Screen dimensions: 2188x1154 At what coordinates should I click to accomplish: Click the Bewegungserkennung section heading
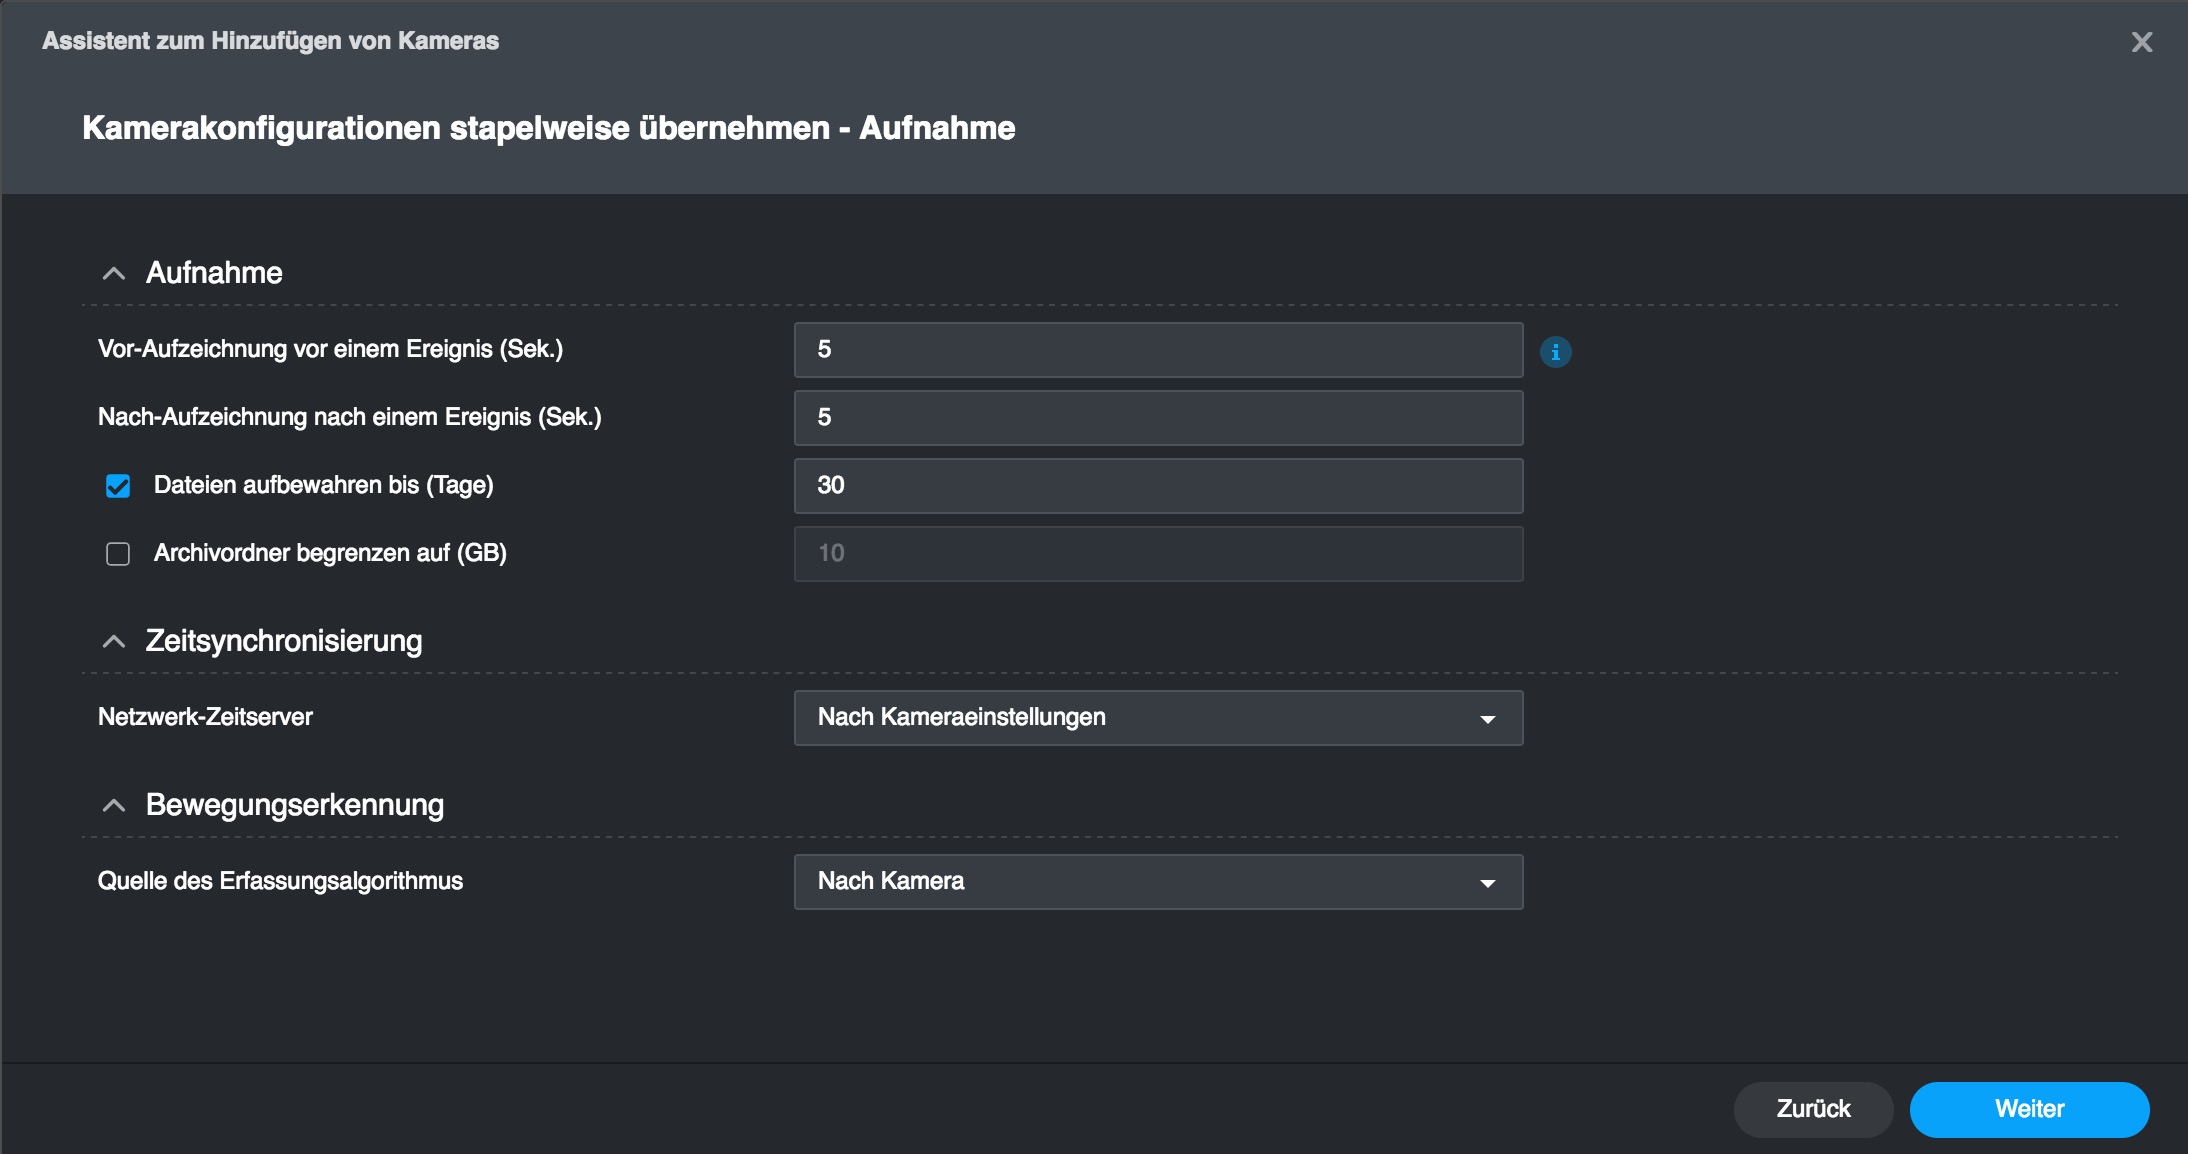coord(295,805)
